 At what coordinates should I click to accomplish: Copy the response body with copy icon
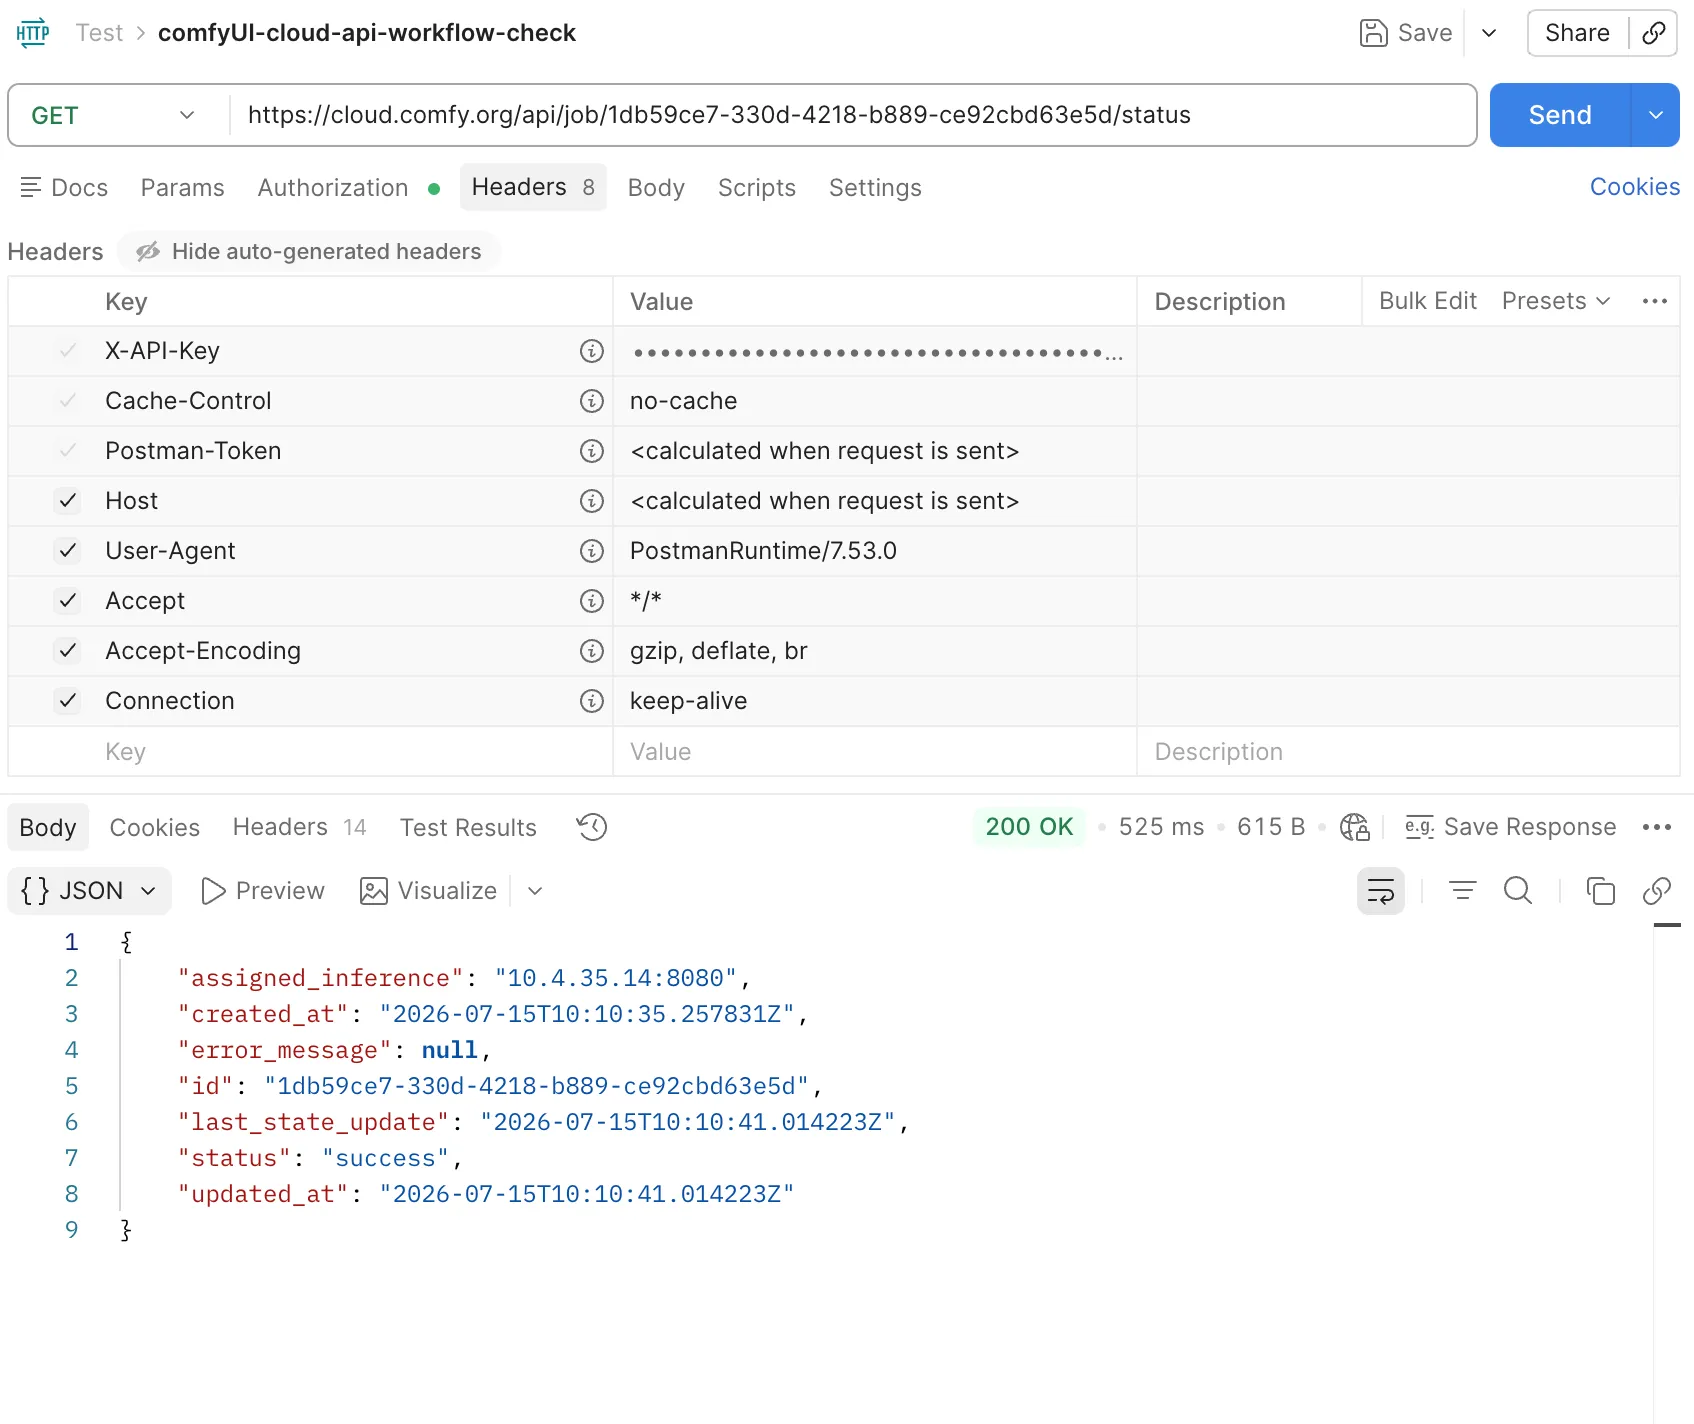(x=1601, y=890)
